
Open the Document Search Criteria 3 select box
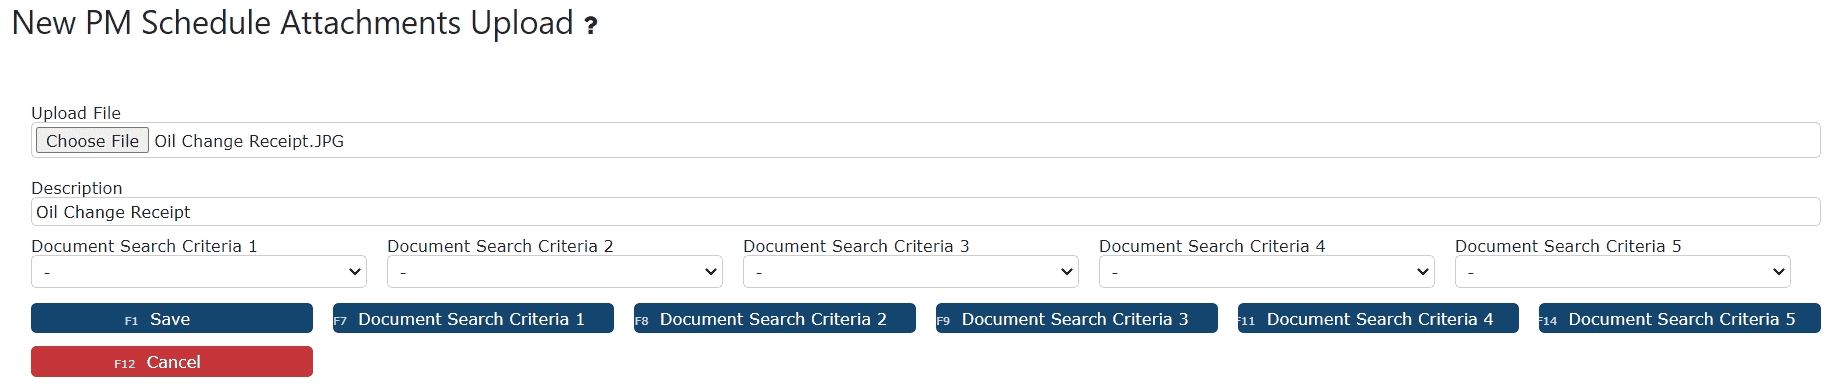911,271
